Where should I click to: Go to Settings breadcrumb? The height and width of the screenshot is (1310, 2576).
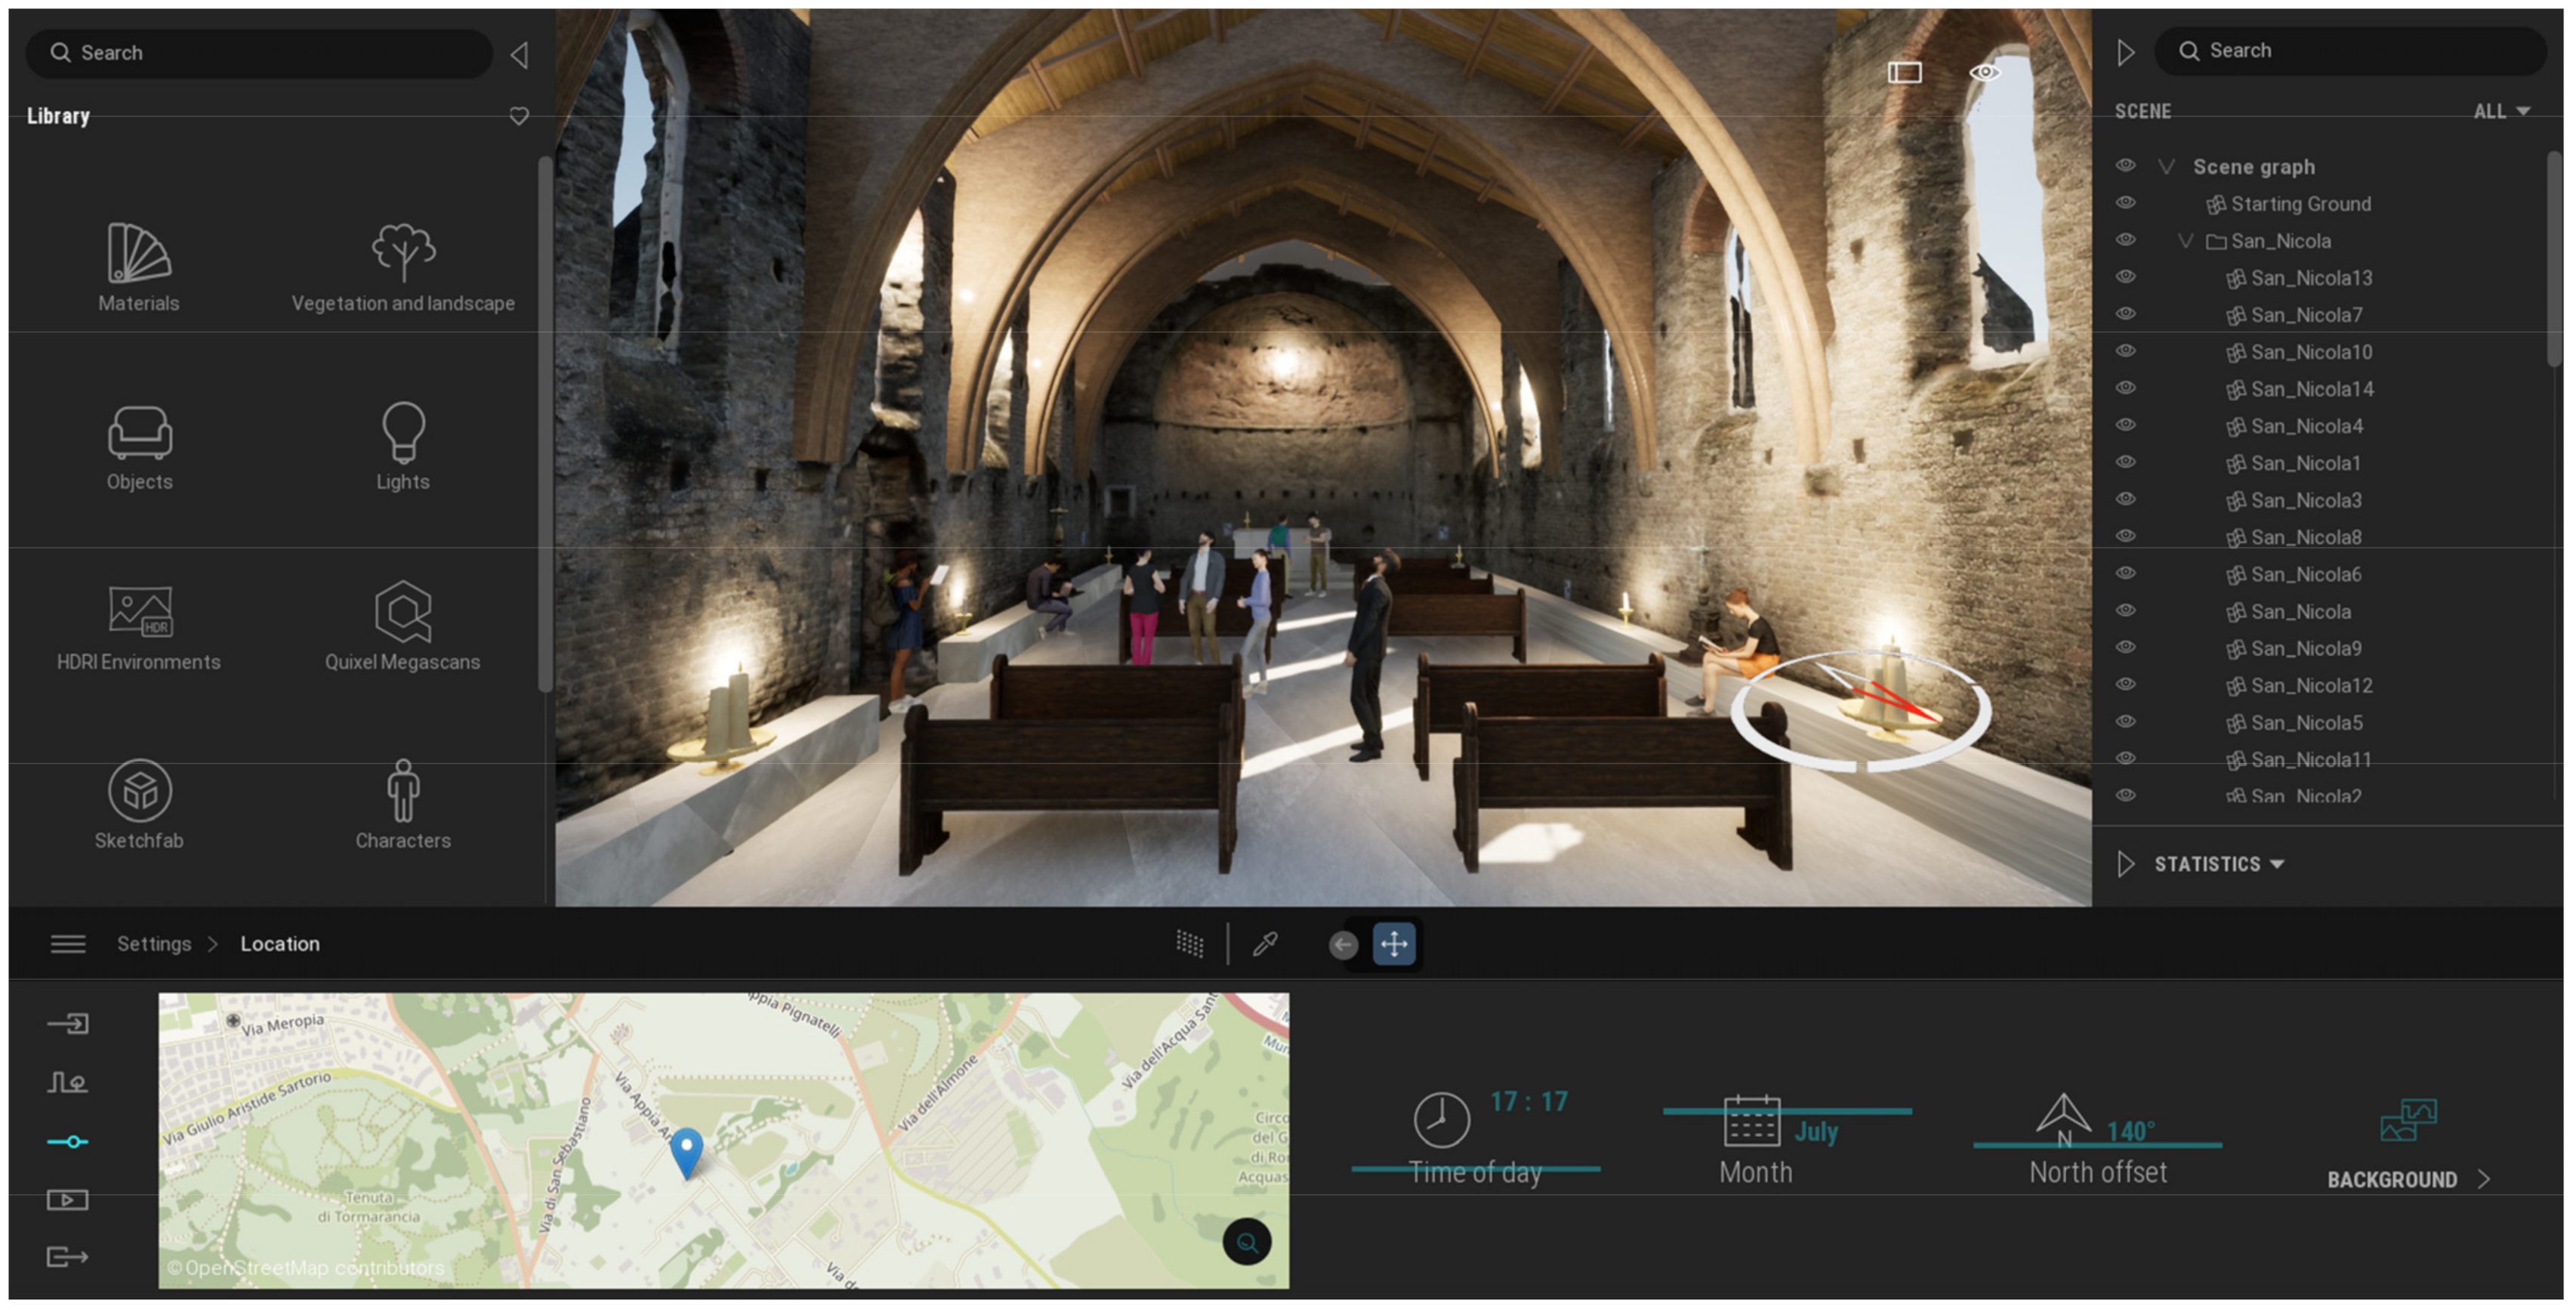(154, 943)
